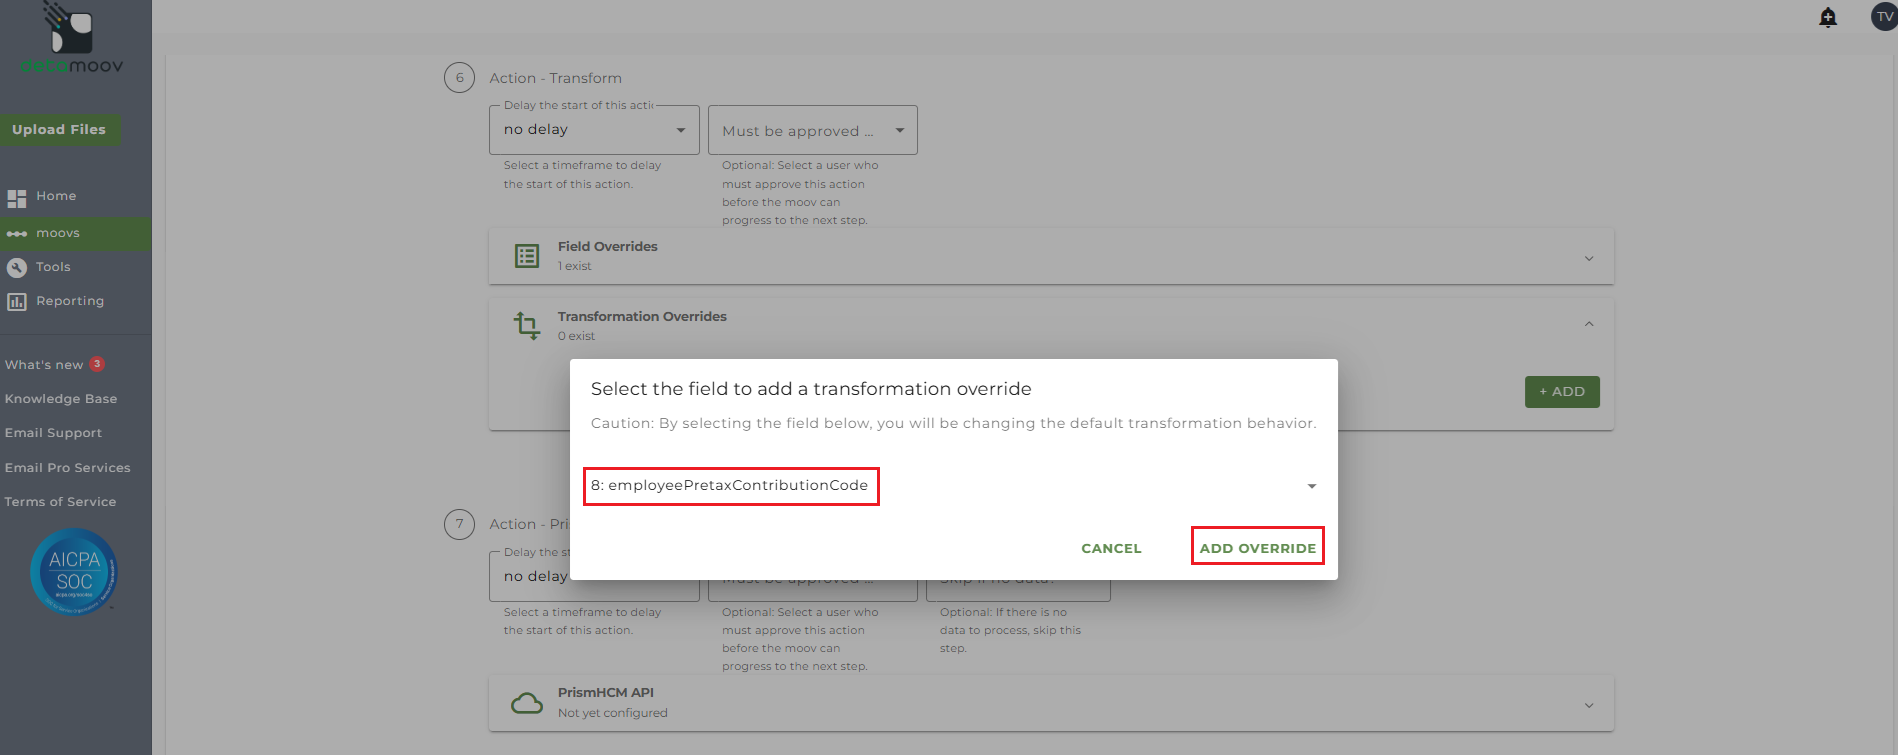Image resolution: width=1898 pixels, height=755 pixels.
Task: Click the Reporting chart icon
Action: point(17,302)
